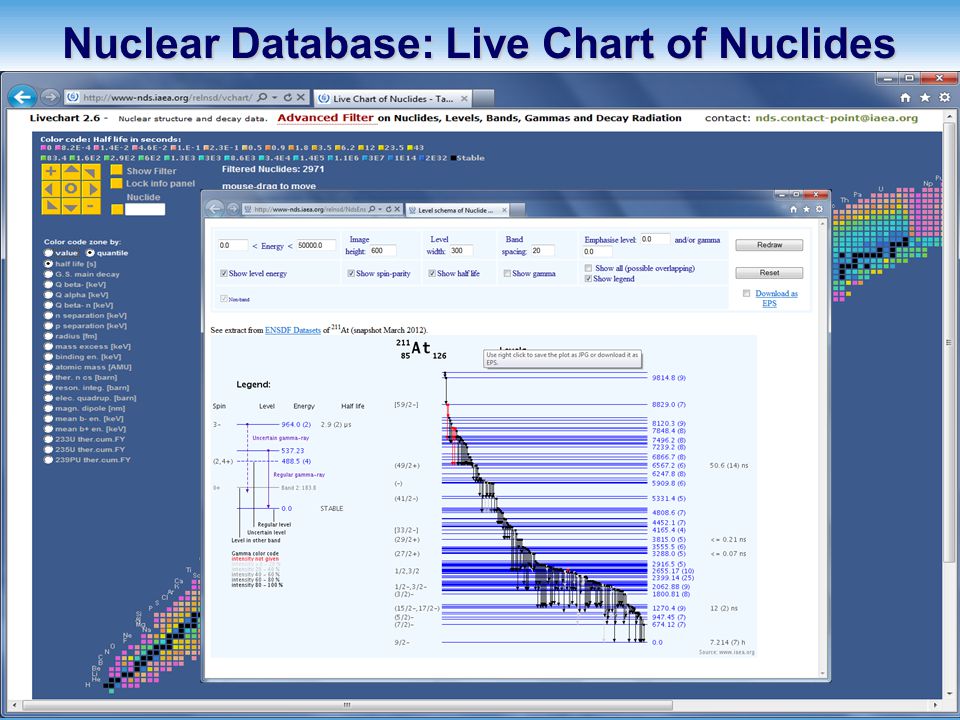This screenshot has width=960, height=720.
Task: Click search magnifier in Level schema address bar
Action: [372, 209]
